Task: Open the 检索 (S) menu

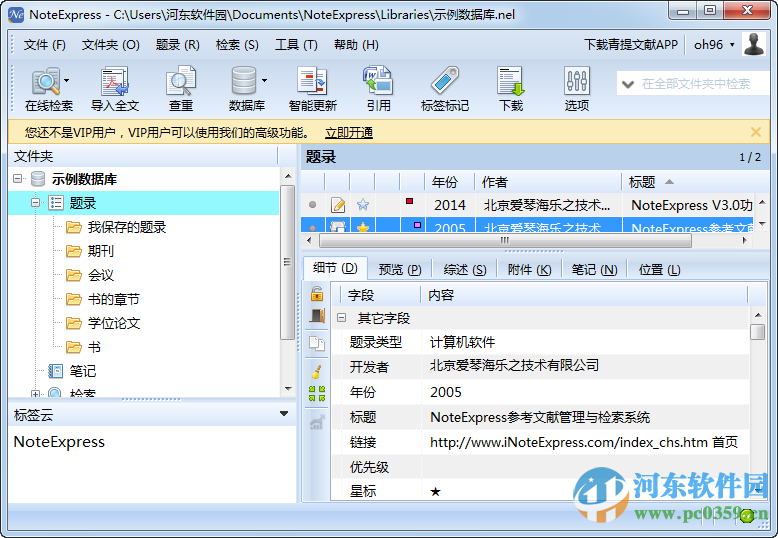Action: [x=237, y=45]
